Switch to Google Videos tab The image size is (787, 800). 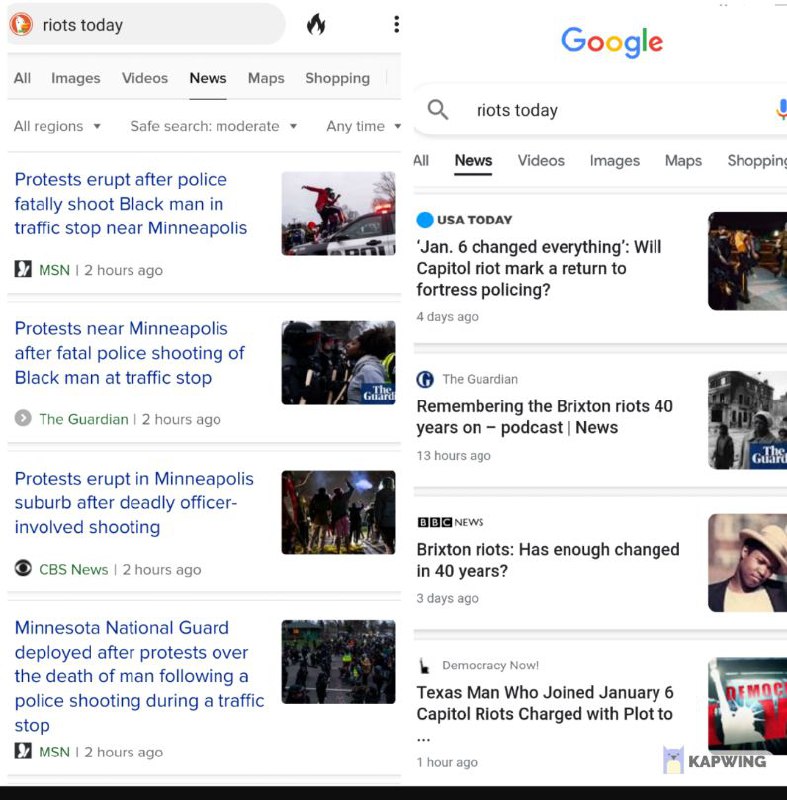(x=541, y=160)
